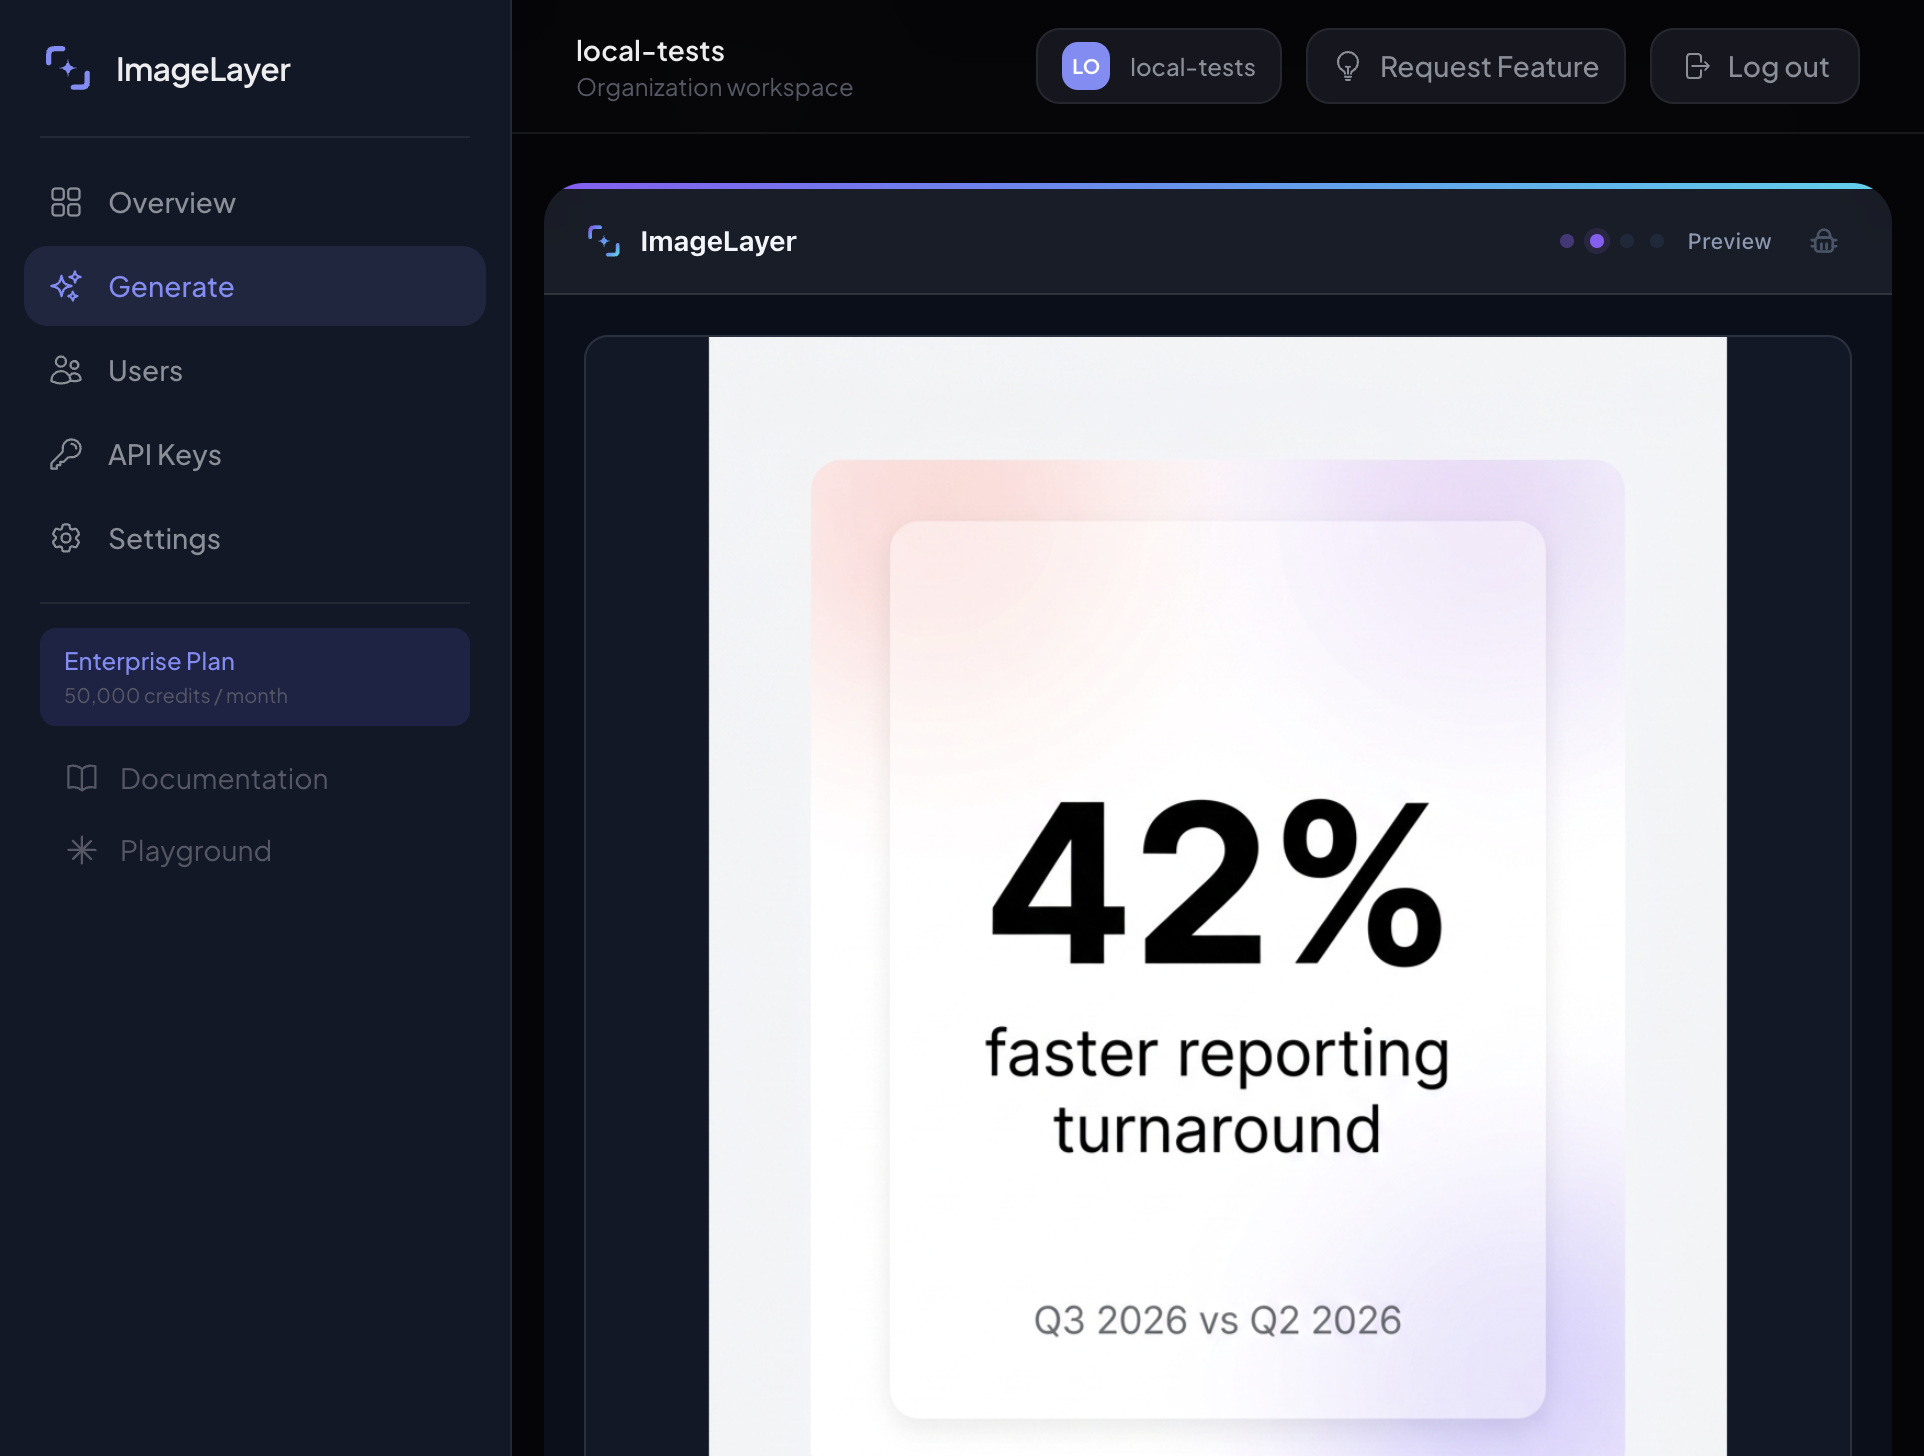
Task: Click the 42% generated image preview
Action: 1218,896
